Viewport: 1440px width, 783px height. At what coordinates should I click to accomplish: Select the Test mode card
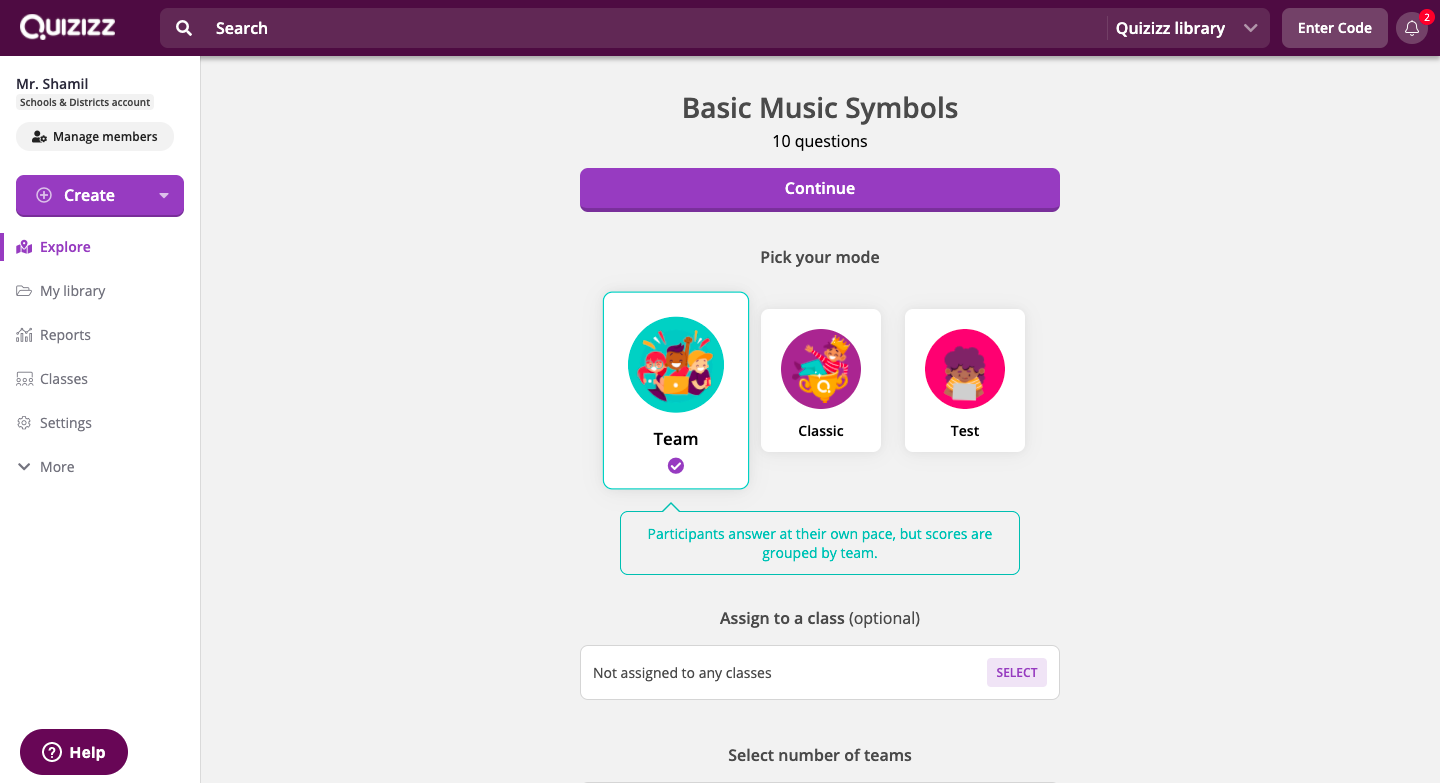(x=965, y=380)
